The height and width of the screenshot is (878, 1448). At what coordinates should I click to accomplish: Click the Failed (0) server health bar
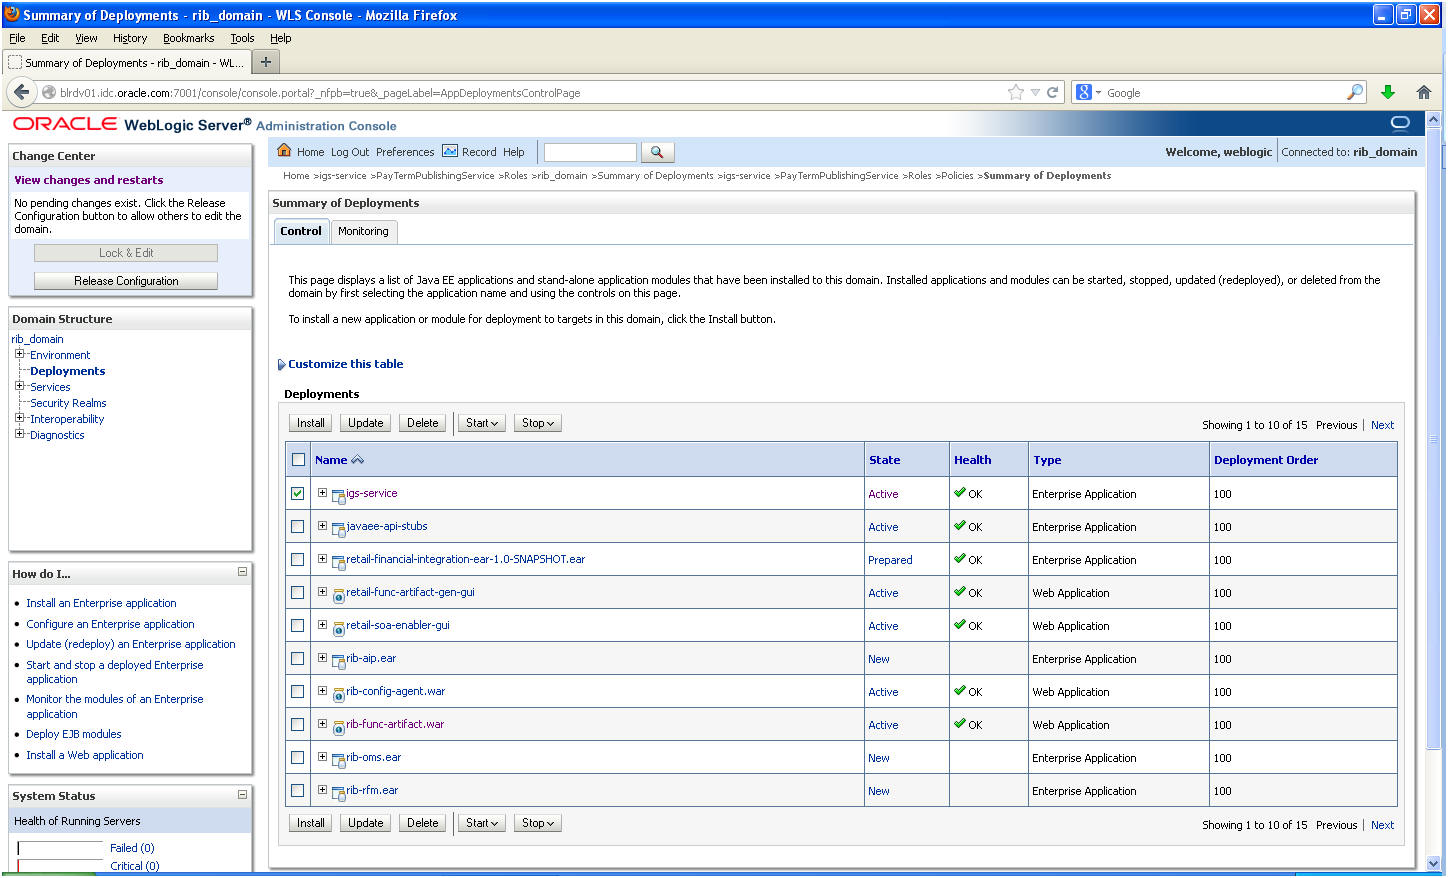pyautogui.click(x=60, y=848)
